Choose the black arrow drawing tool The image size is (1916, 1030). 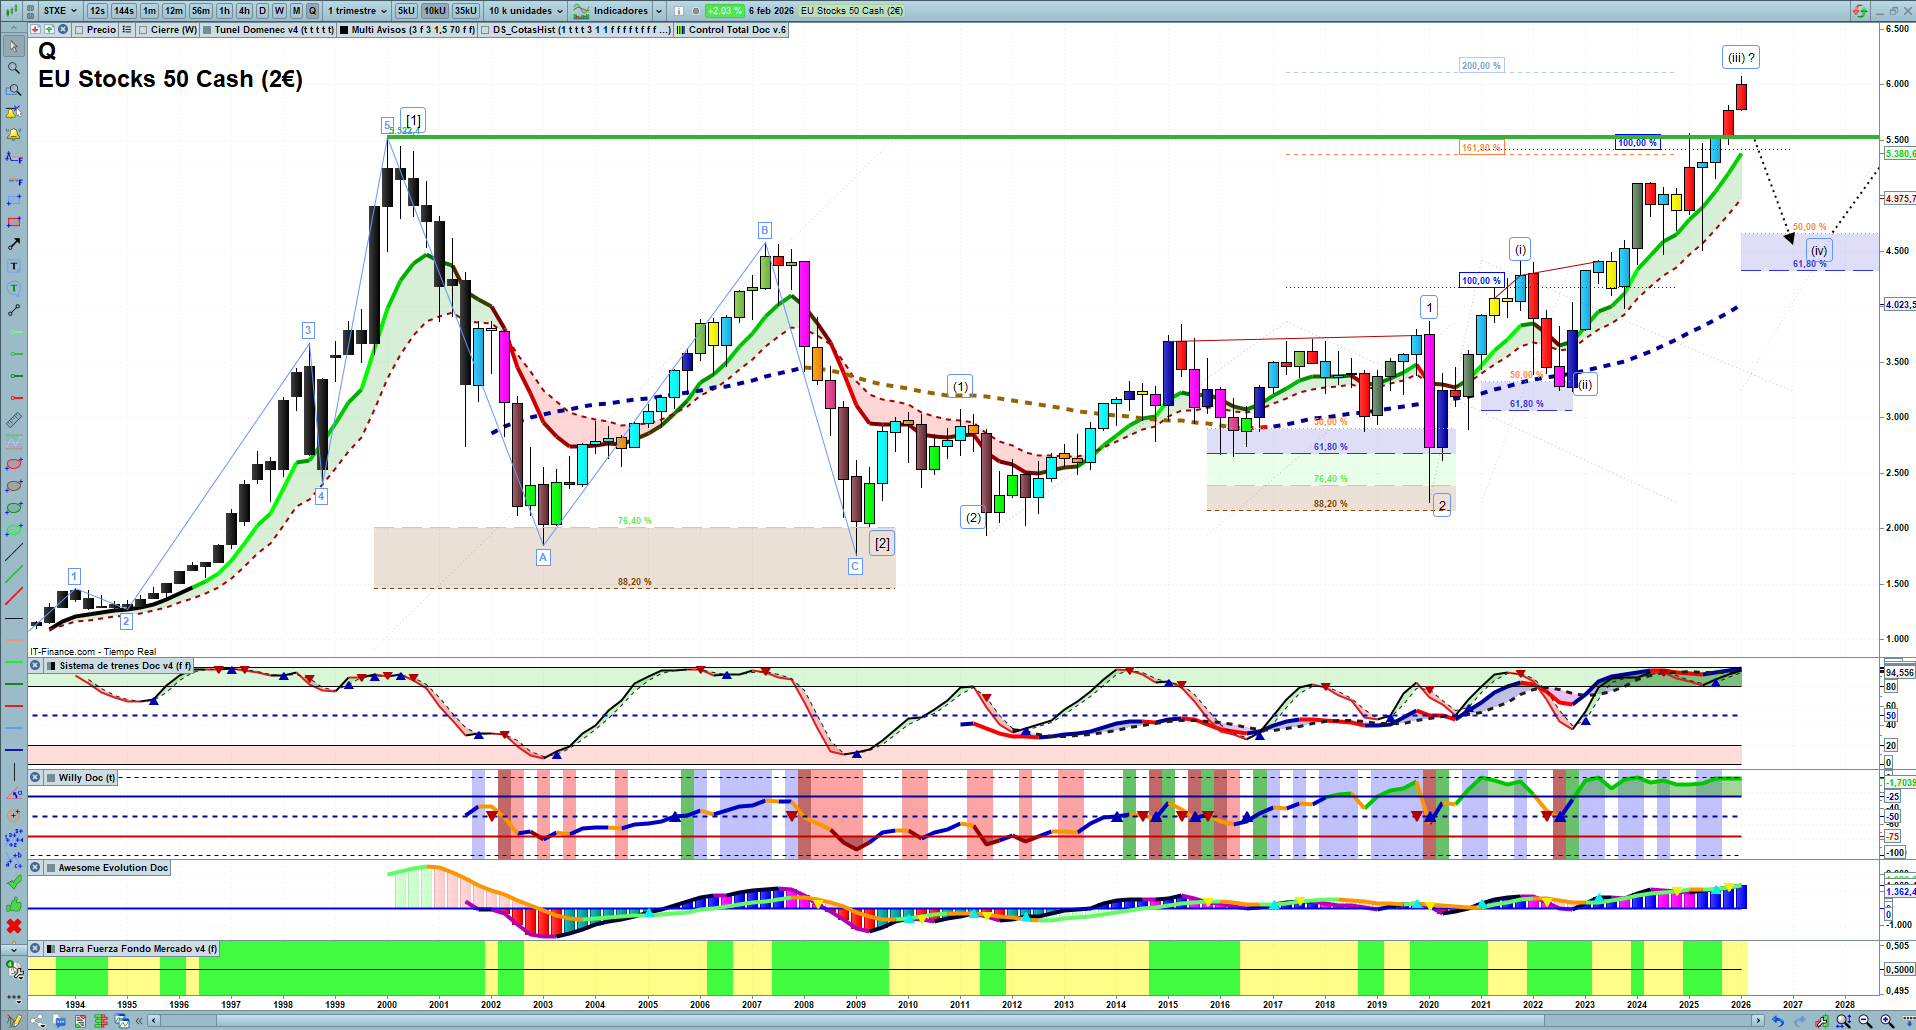(14, 244)
